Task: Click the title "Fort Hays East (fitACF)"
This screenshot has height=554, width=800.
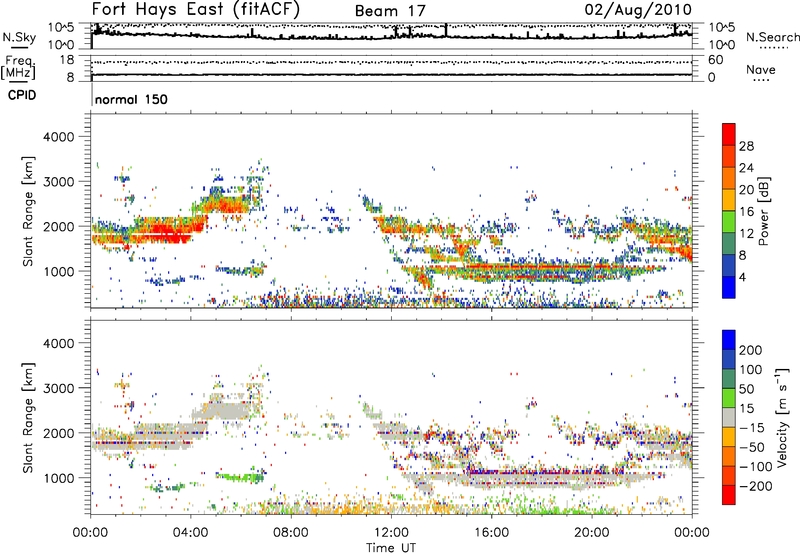Action: (x=195, y=9)
